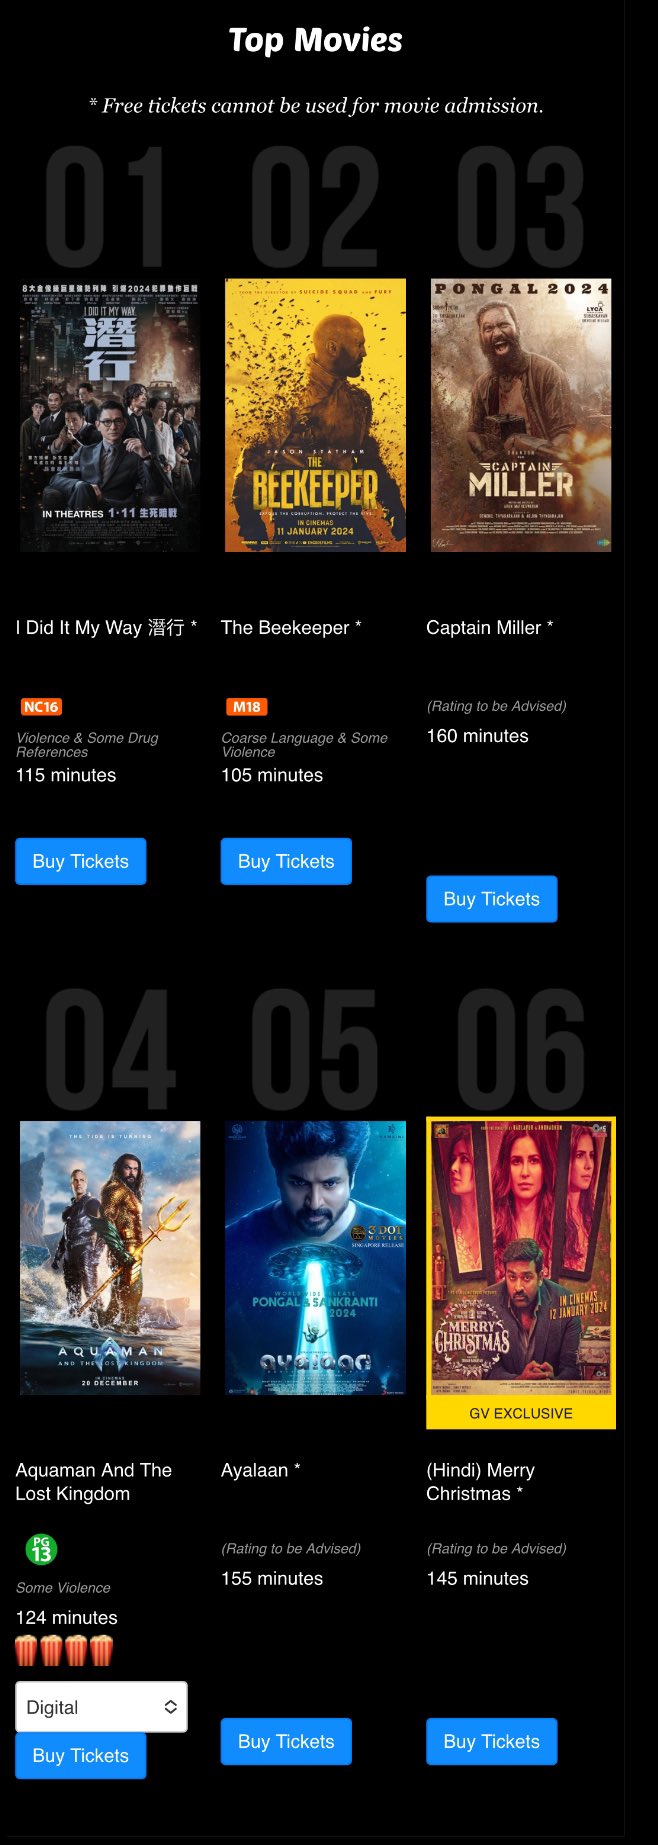Open the Aquaman movie poster
This screenshot has width=658, height=1845.
coord(110,1258)
